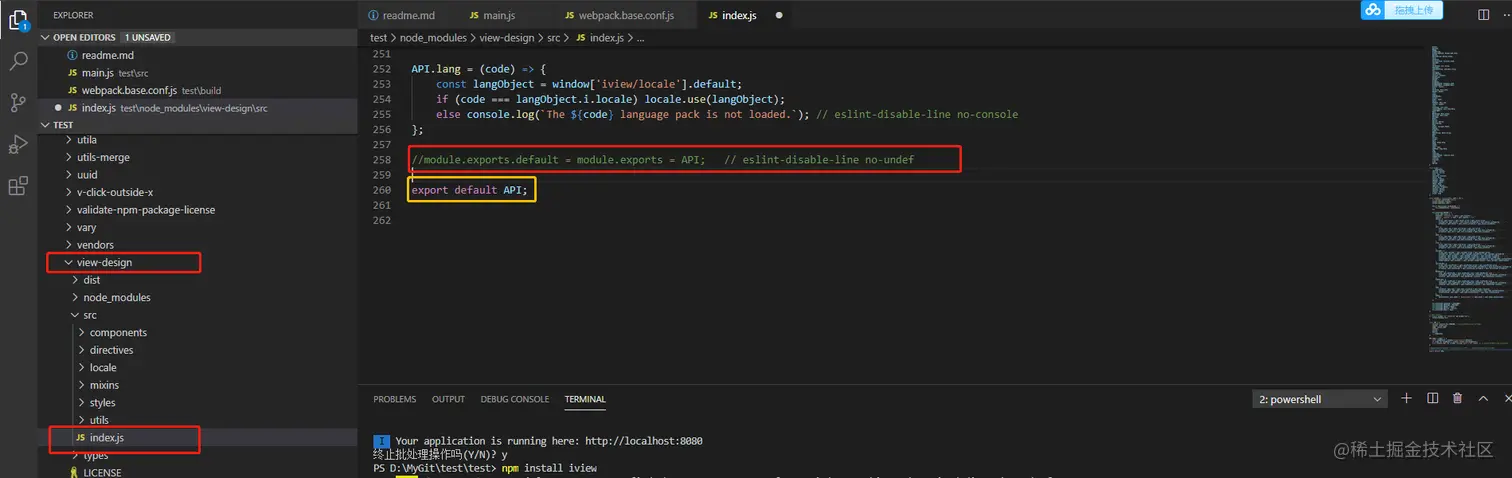Expand the uuid folder
Image resolution: width=1512 pixels, height=478 pixels.
[68, 175]
